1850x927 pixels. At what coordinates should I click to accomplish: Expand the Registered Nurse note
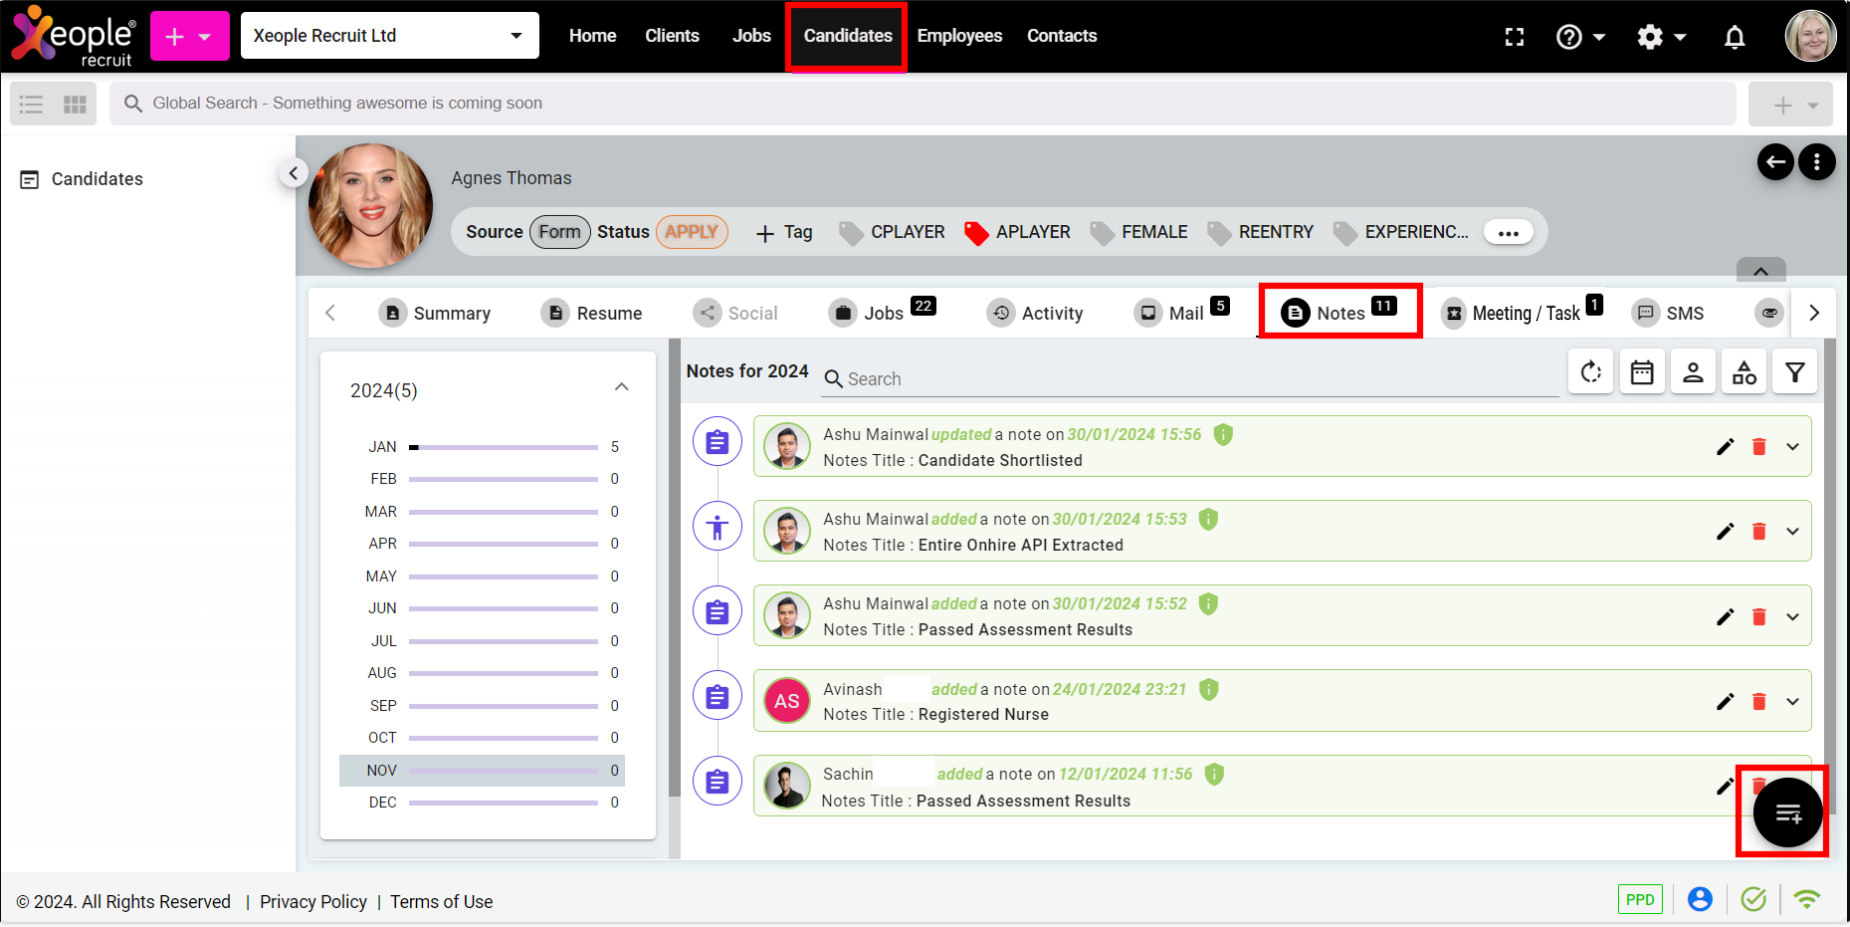pyautogui.click(x=1793, y=702)
